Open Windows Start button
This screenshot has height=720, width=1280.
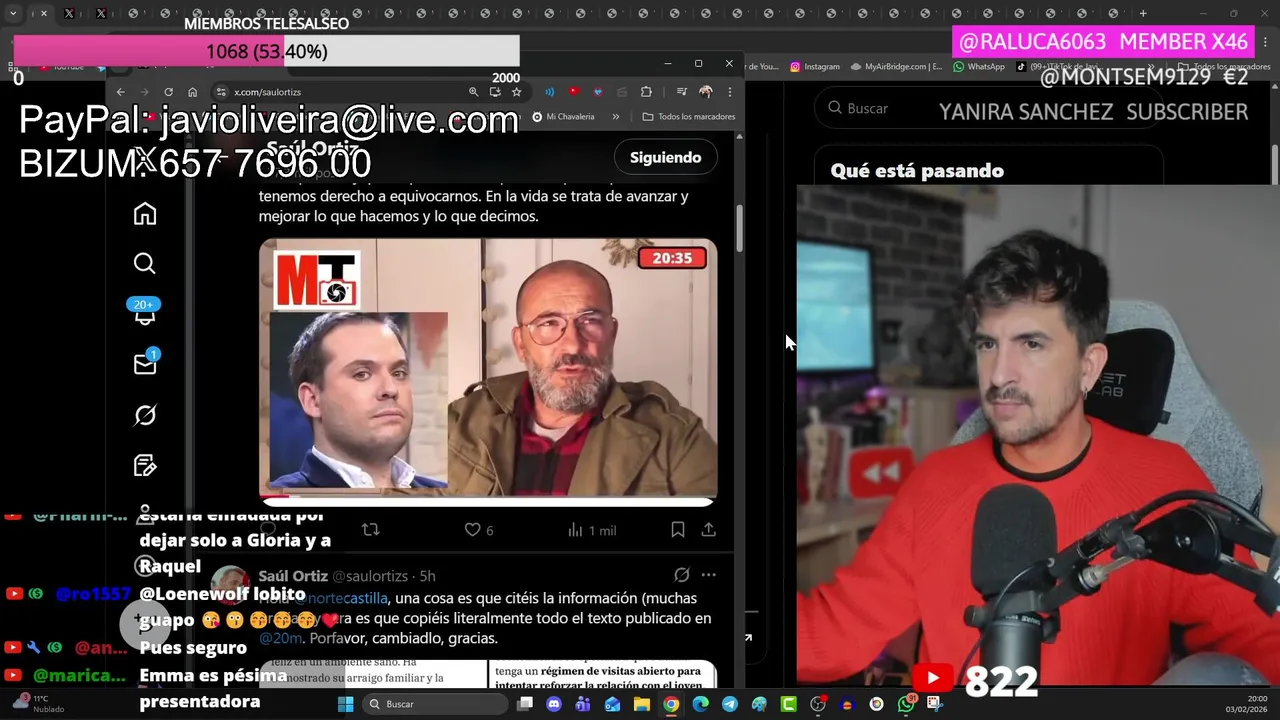346,704
